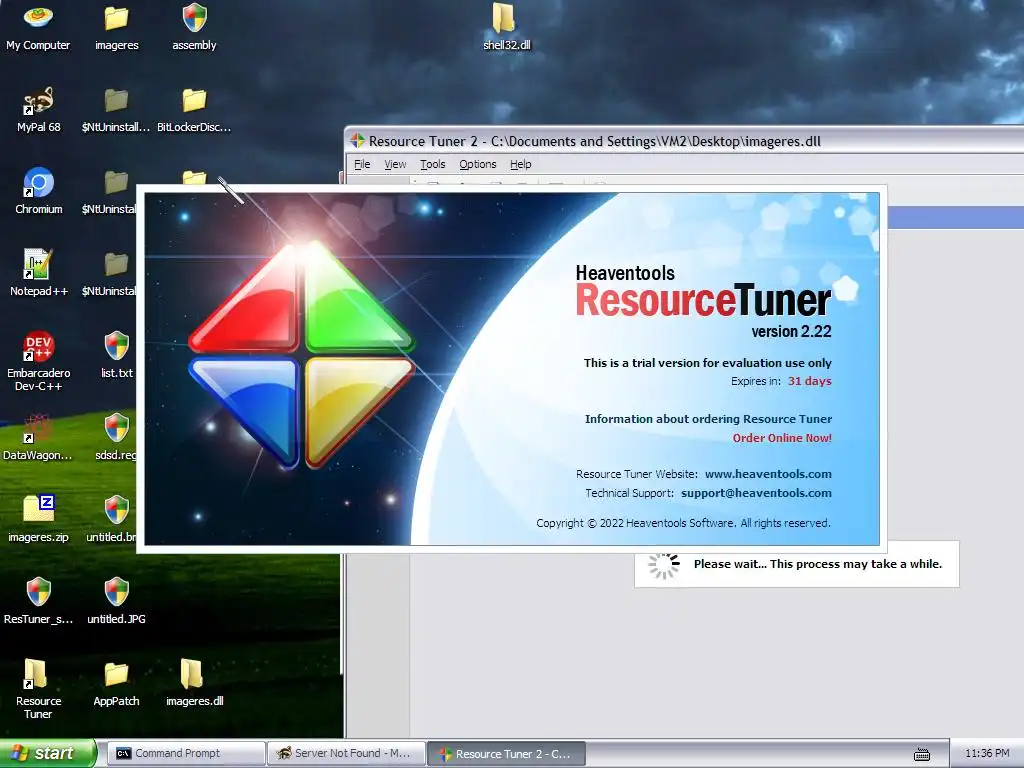Click the Order Online Now! link
Viewport: 1024px width, 768px height.
[782, 438]
